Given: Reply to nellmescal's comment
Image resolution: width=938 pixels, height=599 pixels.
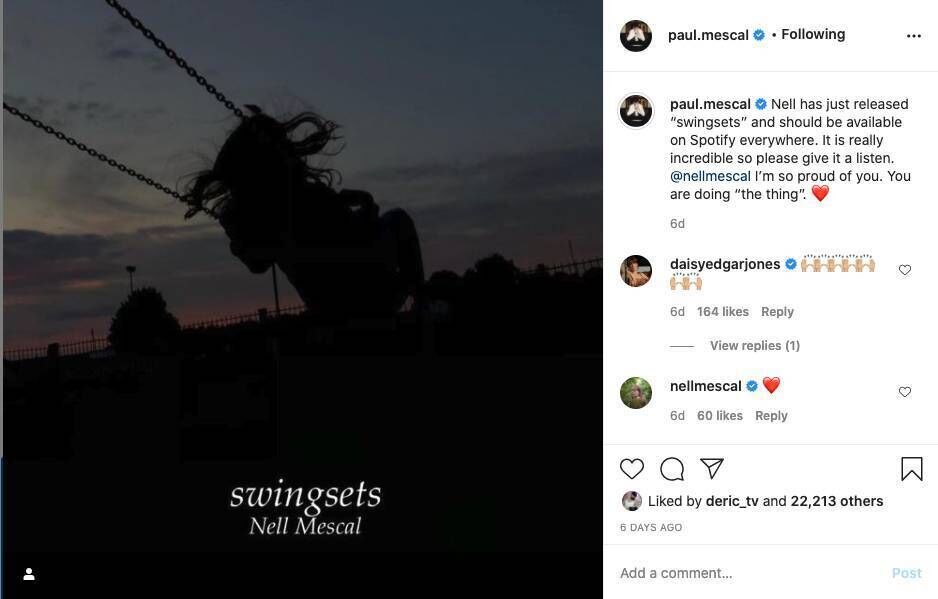Looking at the screenshot, I should pos(771,416).
